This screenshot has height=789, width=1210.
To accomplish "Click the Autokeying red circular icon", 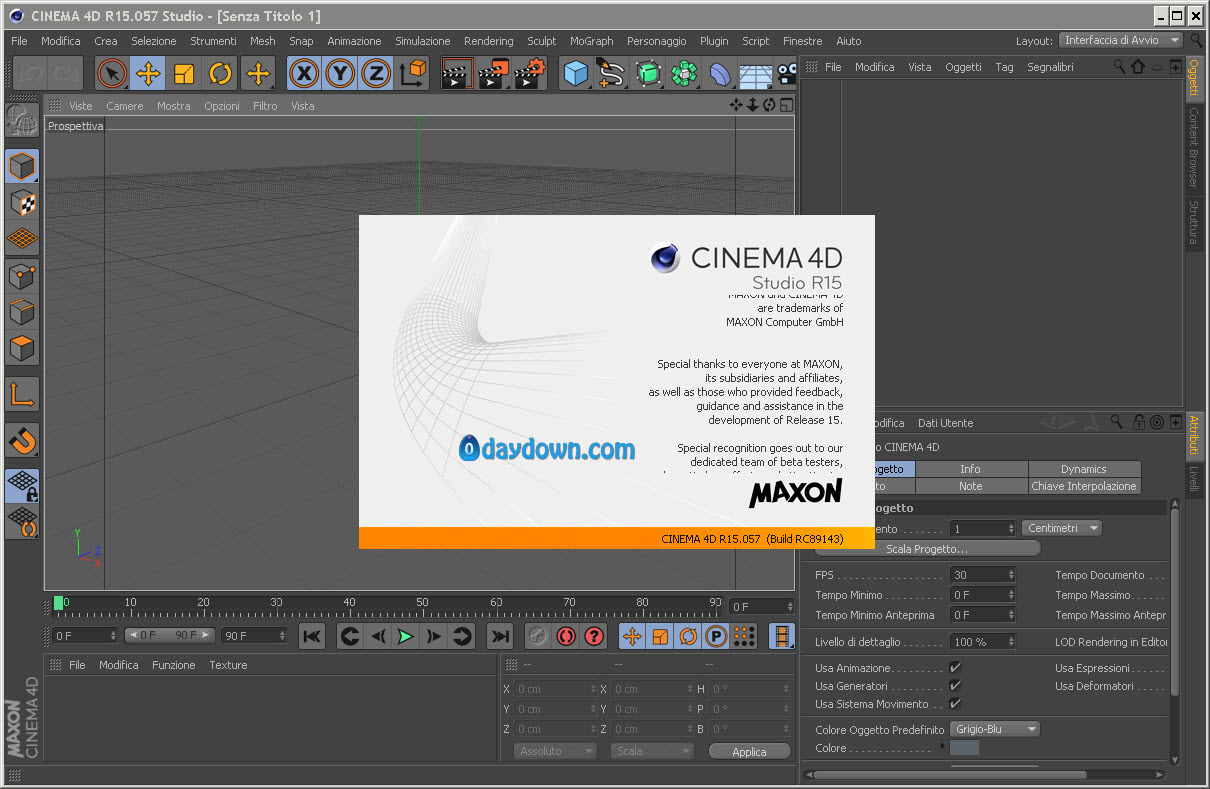I will pyautogui.click(x=566, y=636).
